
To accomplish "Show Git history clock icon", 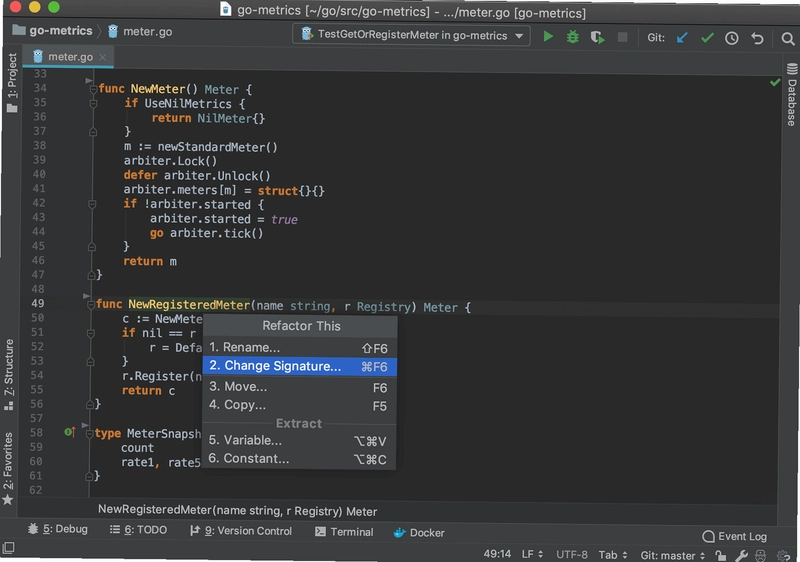I will click(x=732, y=38).
